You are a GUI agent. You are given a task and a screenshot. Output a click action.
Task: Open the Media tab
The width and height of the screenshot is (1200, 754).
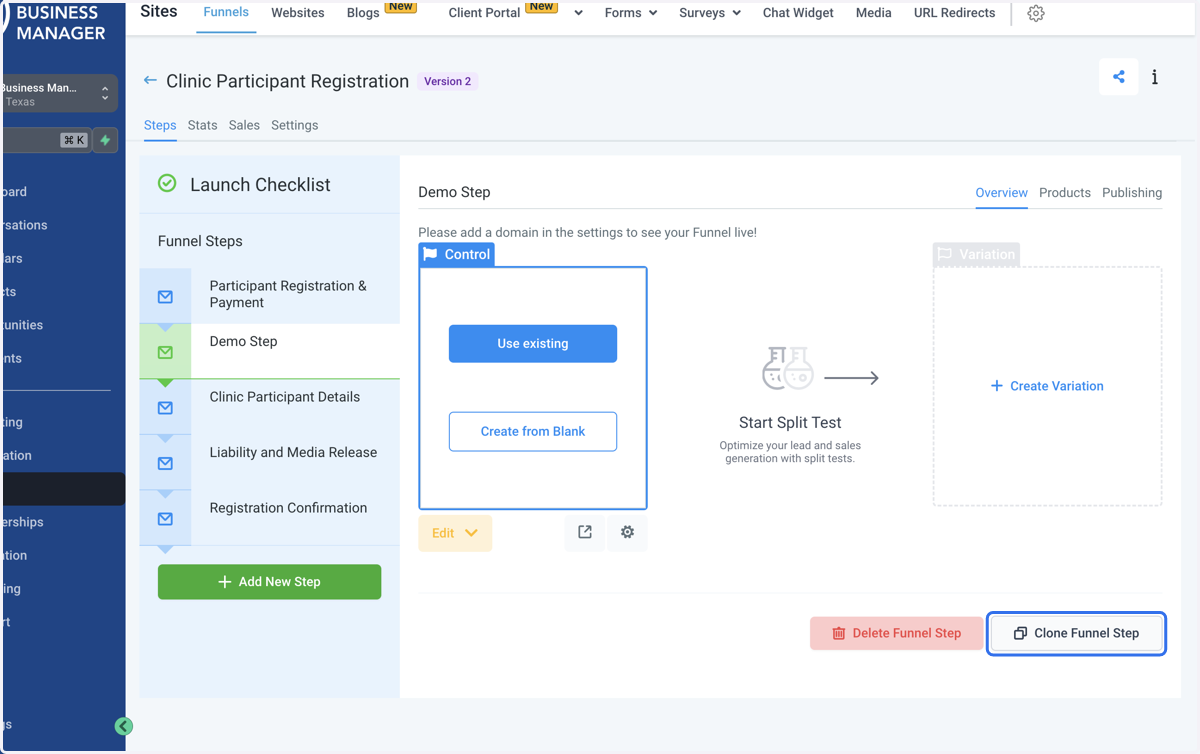(x=874, y=13)
